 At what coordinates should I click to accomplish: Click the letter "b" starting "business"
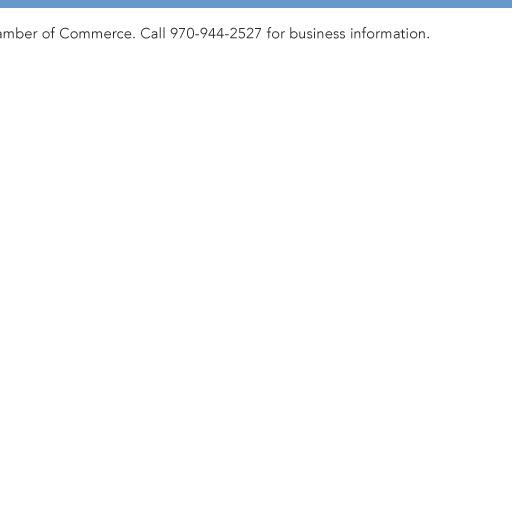[x=293, y=34]
